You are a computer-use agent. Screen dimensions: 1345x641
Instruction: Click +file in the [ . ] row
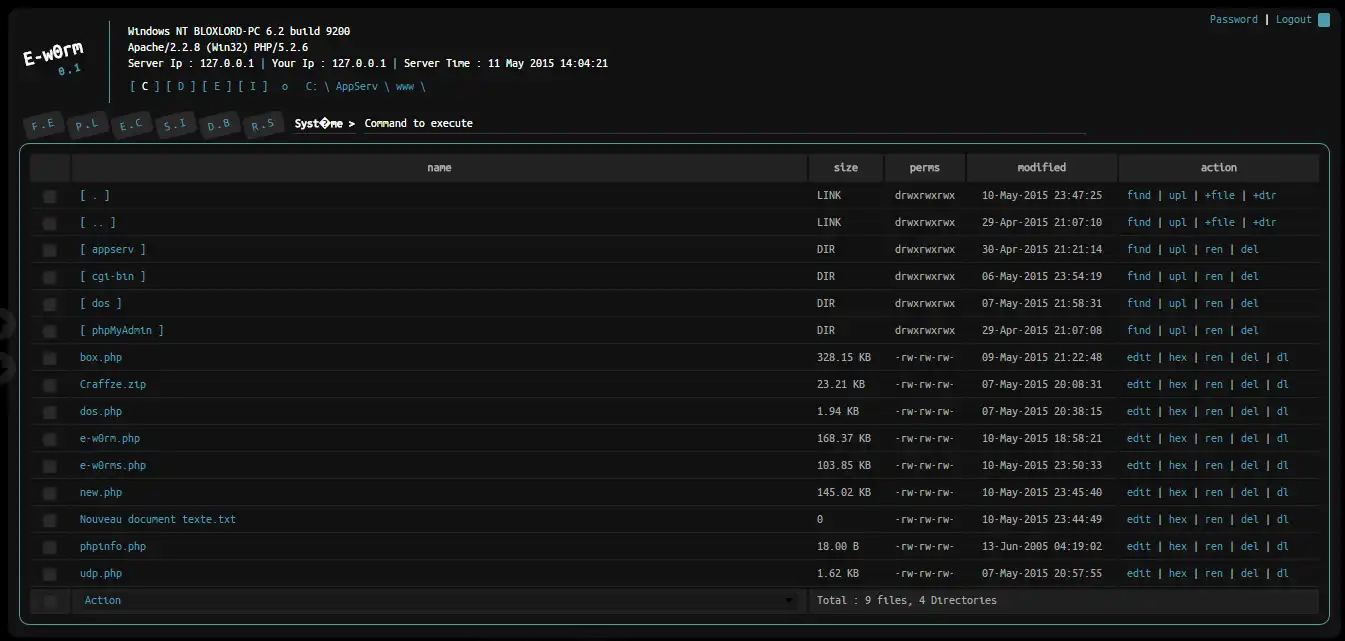tap(1220, 195)
